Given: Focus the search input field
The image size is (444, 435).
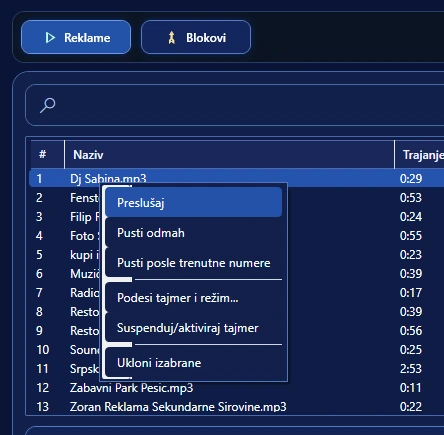Looking at the screenshot, I should (x=235, y=105).
